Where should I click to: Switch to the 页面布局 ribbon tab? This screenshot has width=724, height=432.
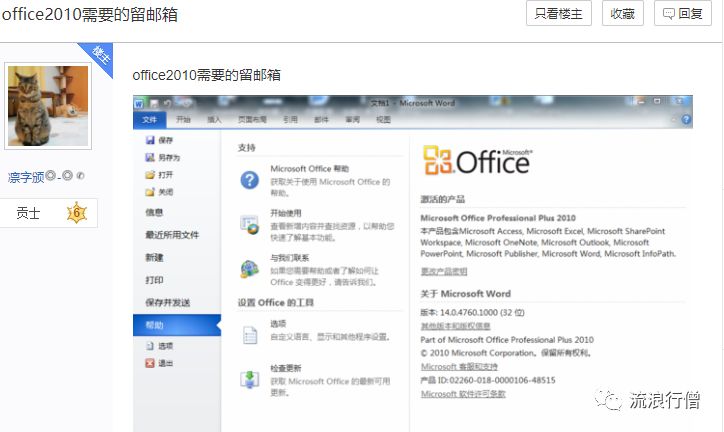tap(252, 120)
